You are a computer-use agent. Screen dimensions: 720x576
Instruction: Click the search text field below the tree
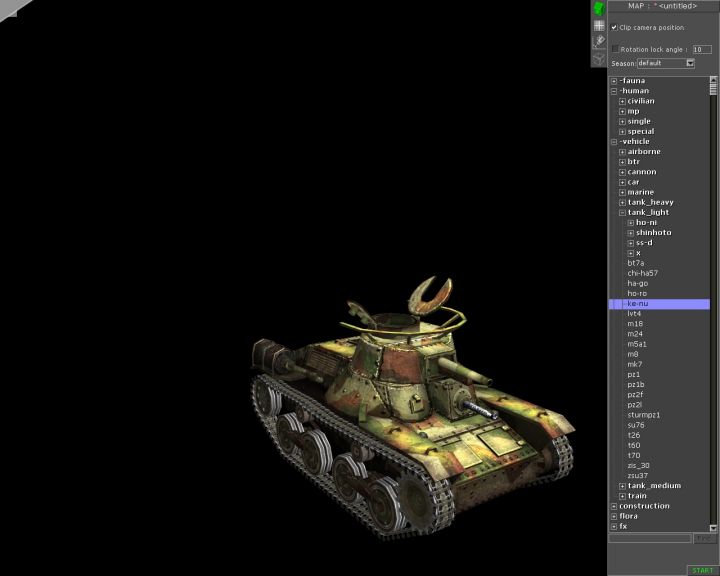pyautogui.click(x=650, y=538)
